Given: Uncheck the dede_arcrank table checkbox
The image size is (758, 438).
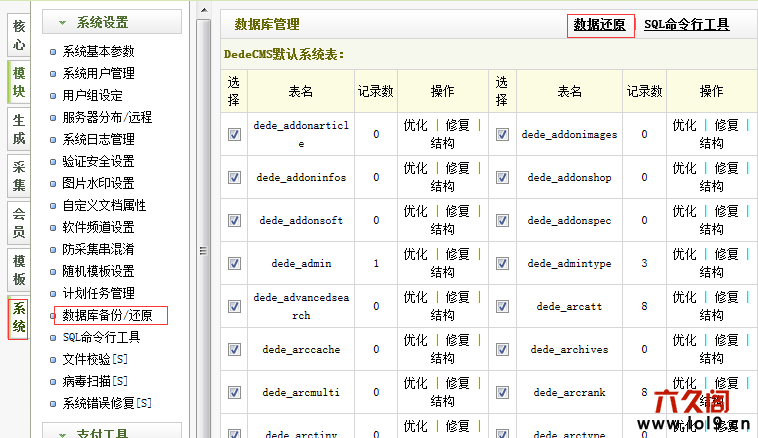Looking at the screenshot, I should tap(502, 393).
